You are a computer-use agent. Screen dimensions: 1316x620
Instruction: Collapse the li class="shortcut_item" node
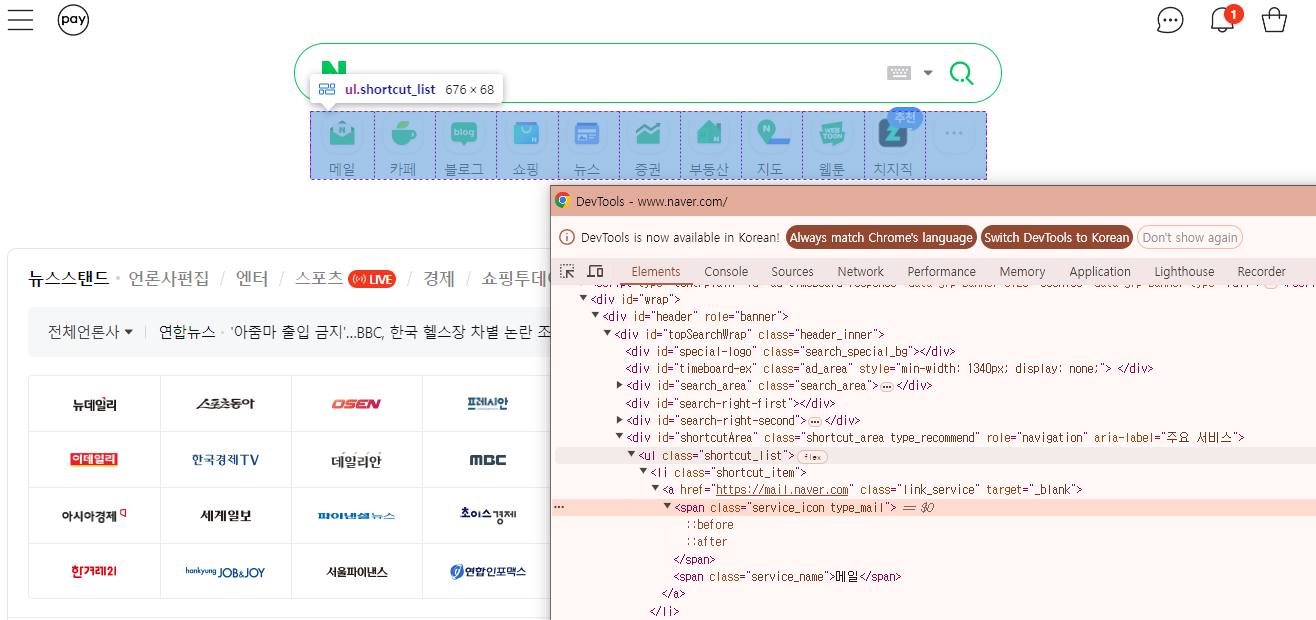[643, 472]
